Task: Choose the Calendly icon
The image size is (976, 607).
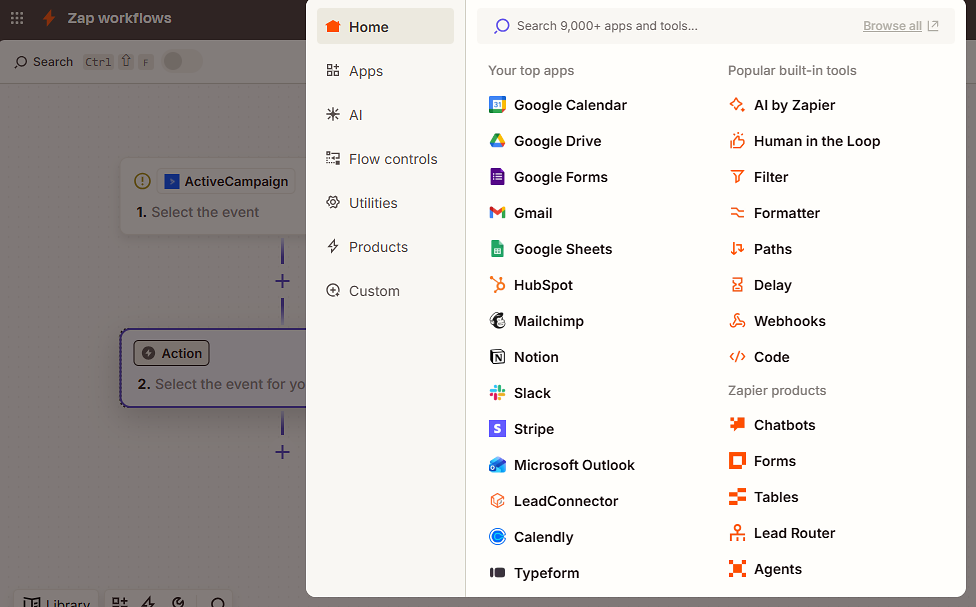Action: click(497, 537)
